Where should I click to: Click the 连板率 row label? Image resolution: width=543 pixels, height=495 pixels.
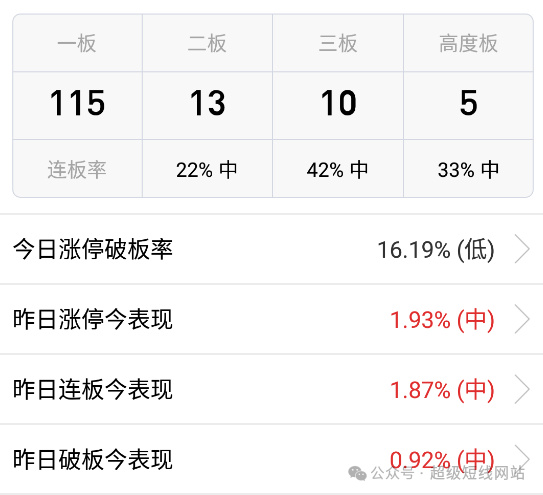click(x=77, y=170)
